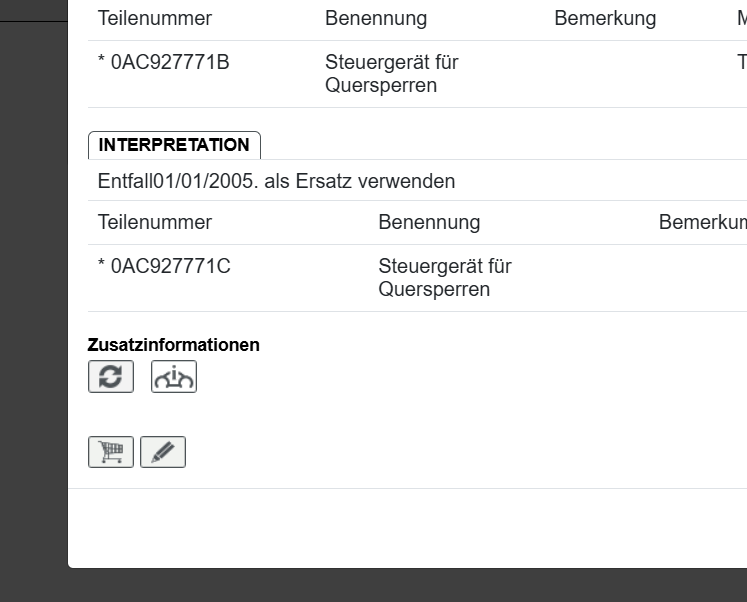Click the pencil edit icon
This screenshot has height=602, width=747.
[x=163, y=452]
